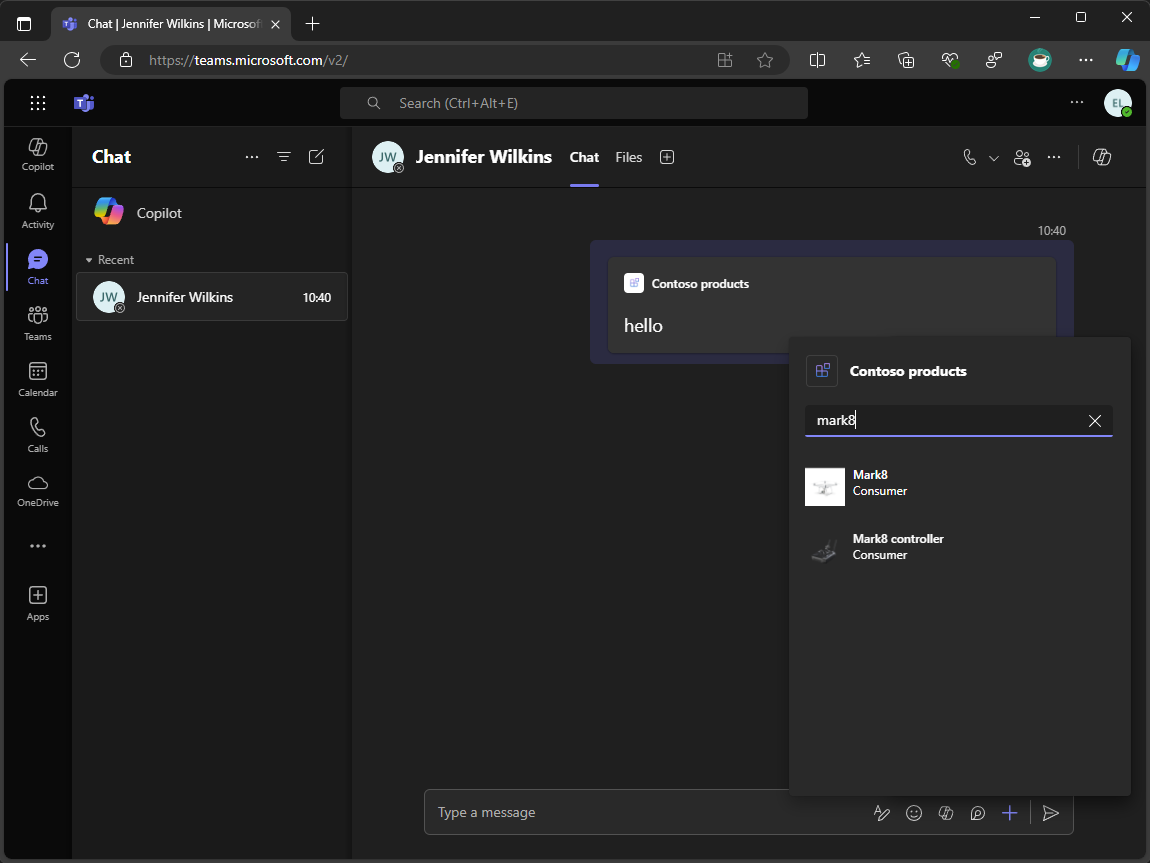Open the Teams section
Viewport: 1150px width, 863px height.
[x=37, y=323]
